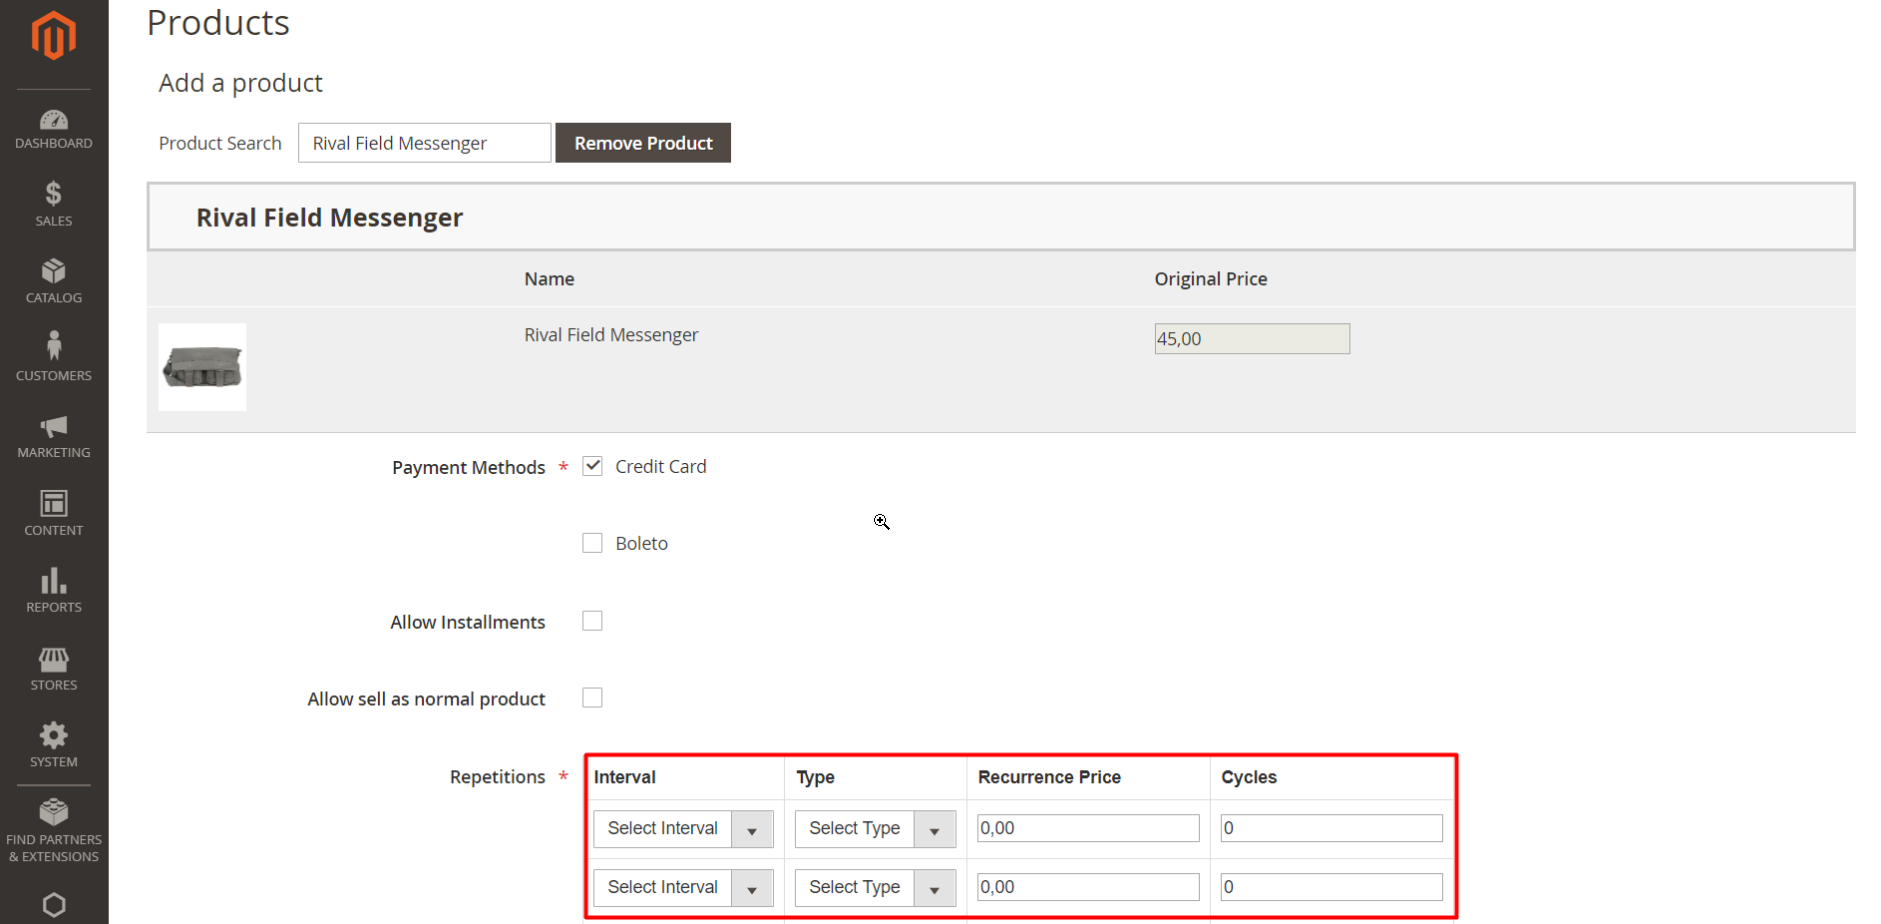Click the second row Recurrence Price field
The width and height of the screenshot is (1881, 924).
1088,887
